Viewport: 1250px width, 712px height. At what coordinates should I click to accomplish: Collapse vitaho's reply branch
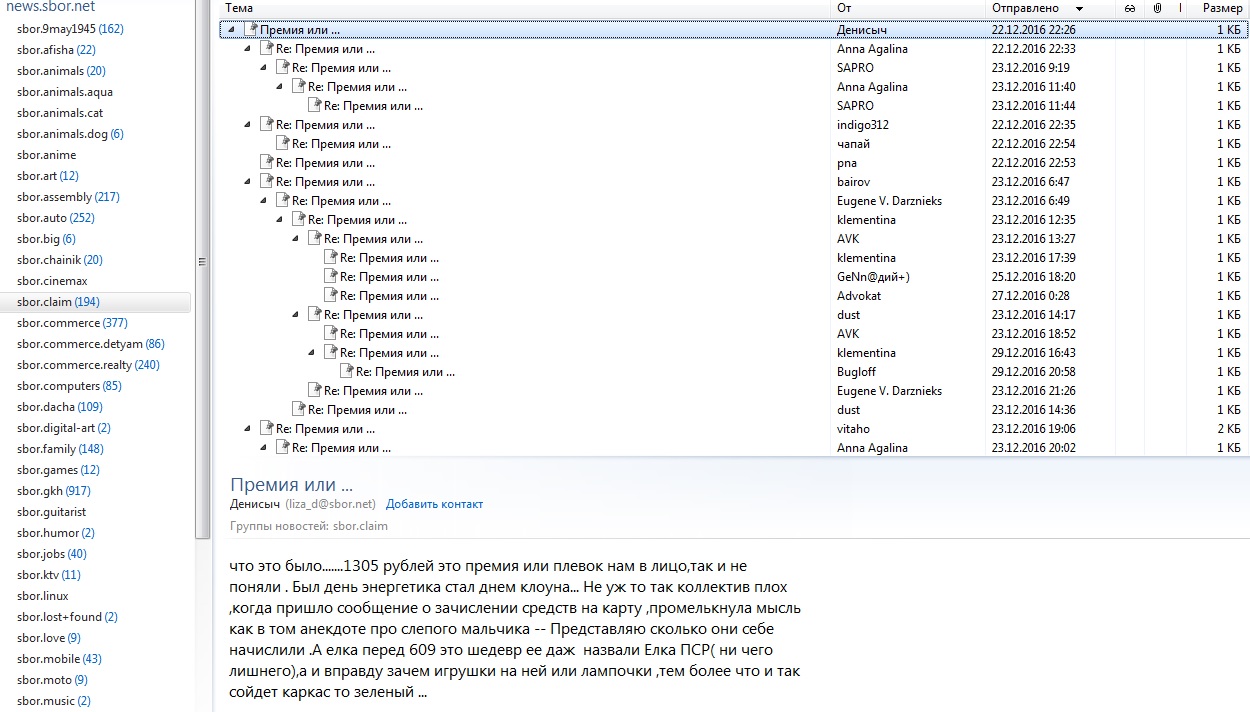coord(248,429)
